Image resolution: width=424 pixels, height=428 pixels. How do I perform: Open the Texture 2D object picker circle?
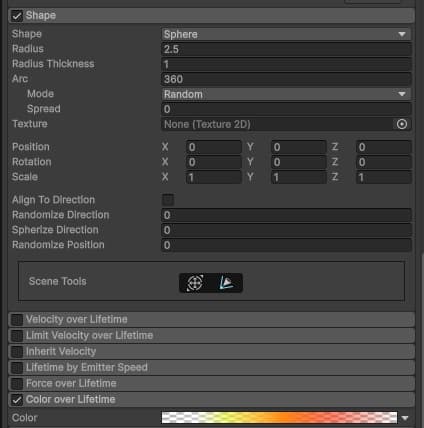point(402,124)
